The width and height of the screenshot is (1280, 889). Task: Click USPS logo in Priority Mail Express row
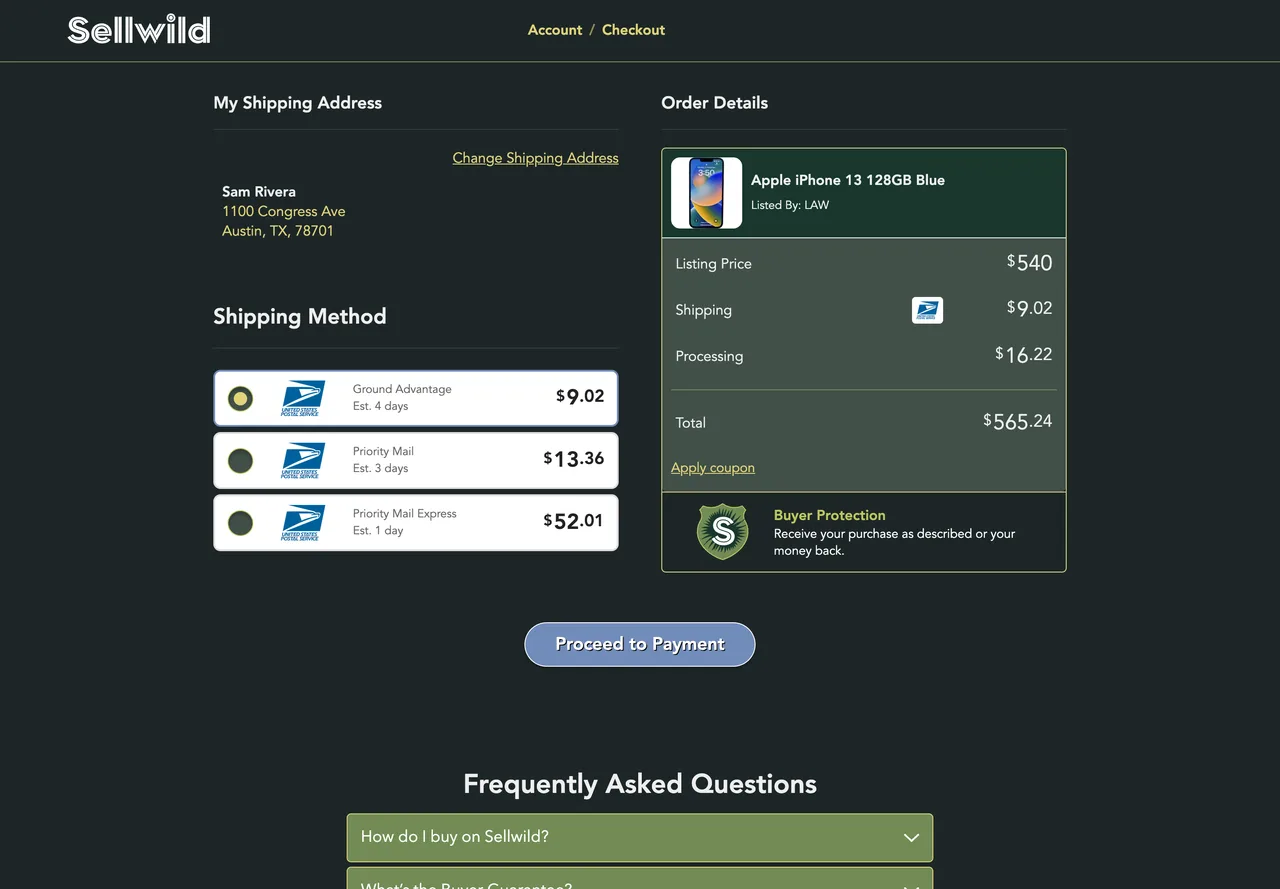point(303,522)
